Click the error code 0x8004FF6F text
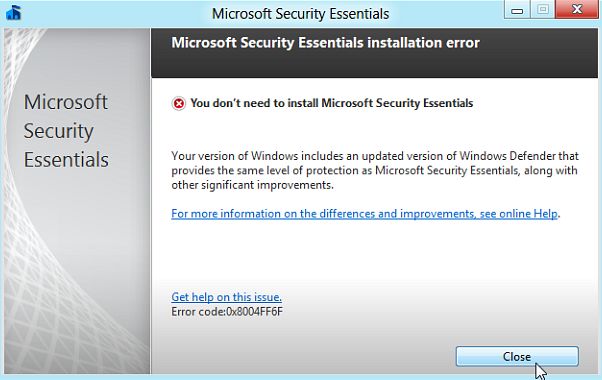Viewport: 602px width, 380px height. (227, 311)
